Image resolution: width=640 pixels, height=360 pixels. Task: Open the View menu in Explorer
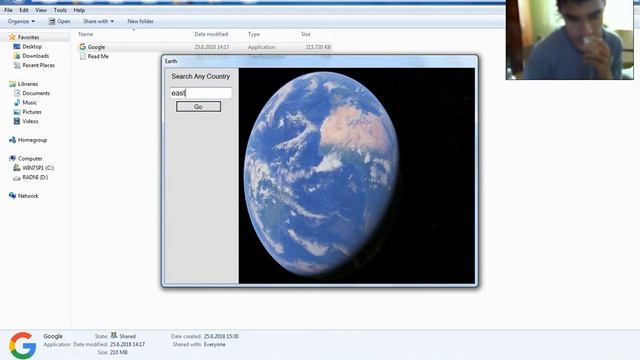[x=41, y=10]
